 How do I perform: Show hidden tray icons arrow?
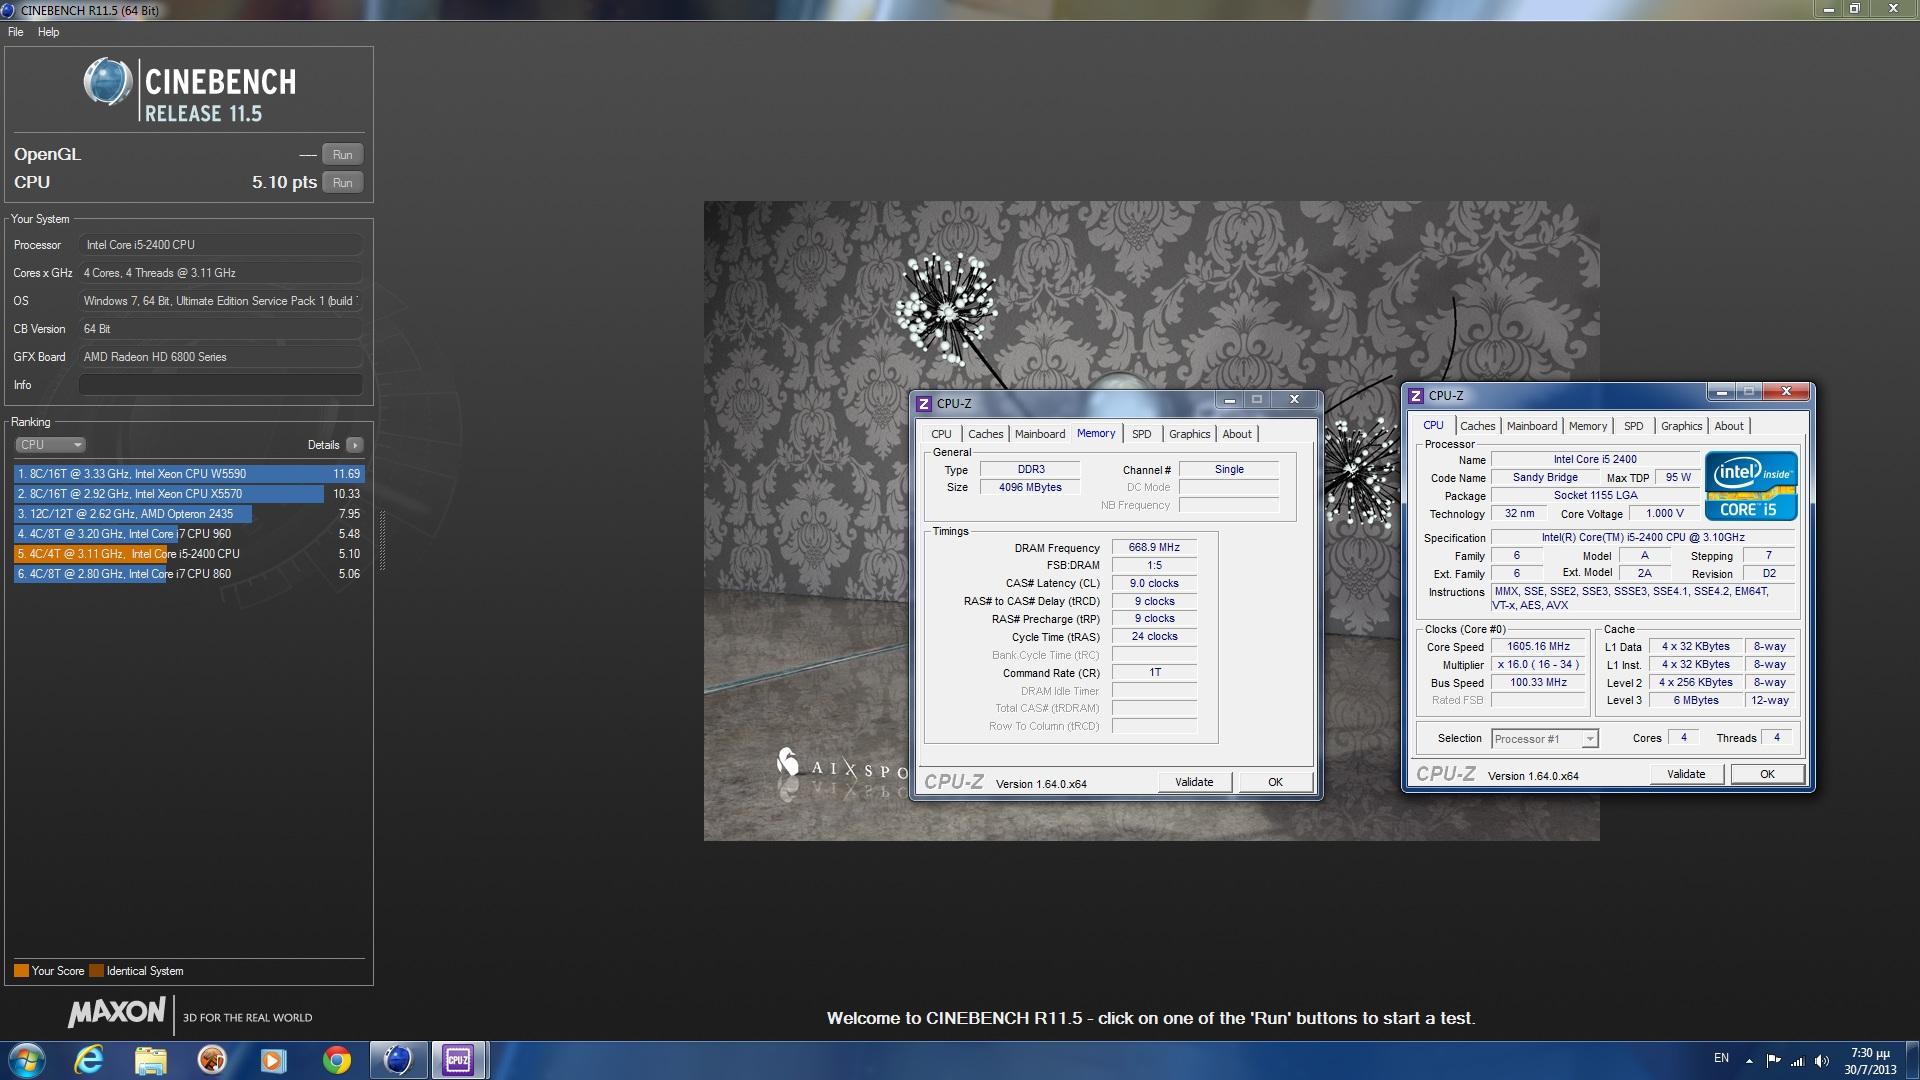pyautogui.click(x=1749, y=1060)
